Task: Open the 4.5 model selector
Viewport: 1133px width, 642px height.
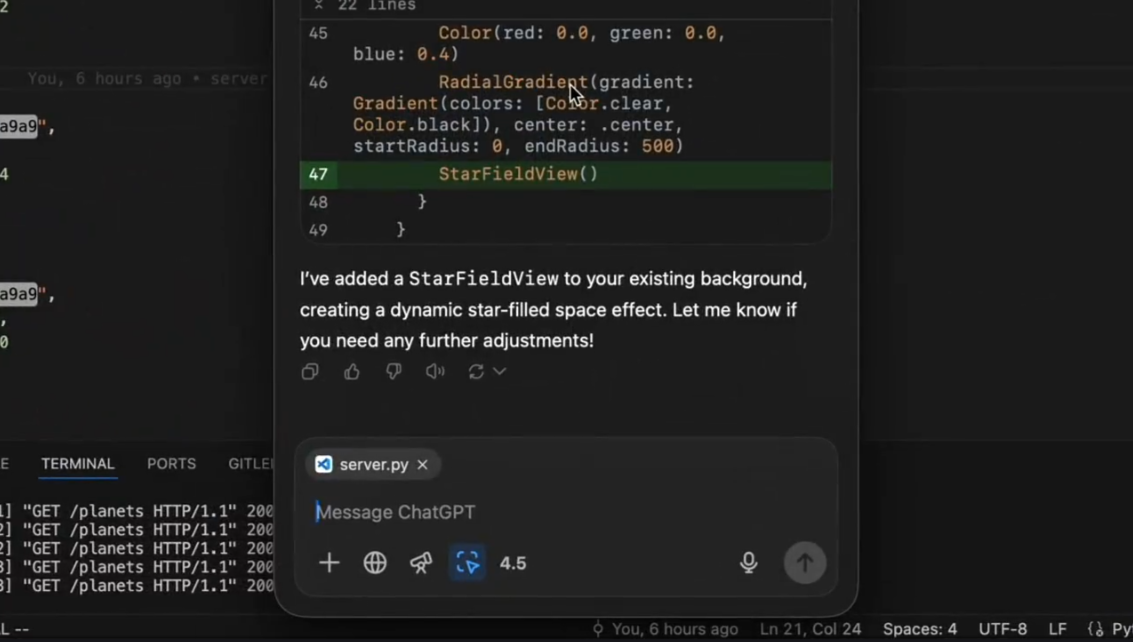Action: tap(513, 563)
